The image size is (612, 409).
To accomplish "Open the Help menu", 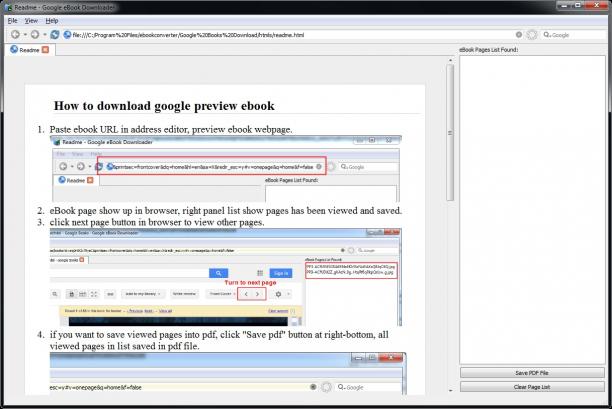I will click(x=52, y=21).
